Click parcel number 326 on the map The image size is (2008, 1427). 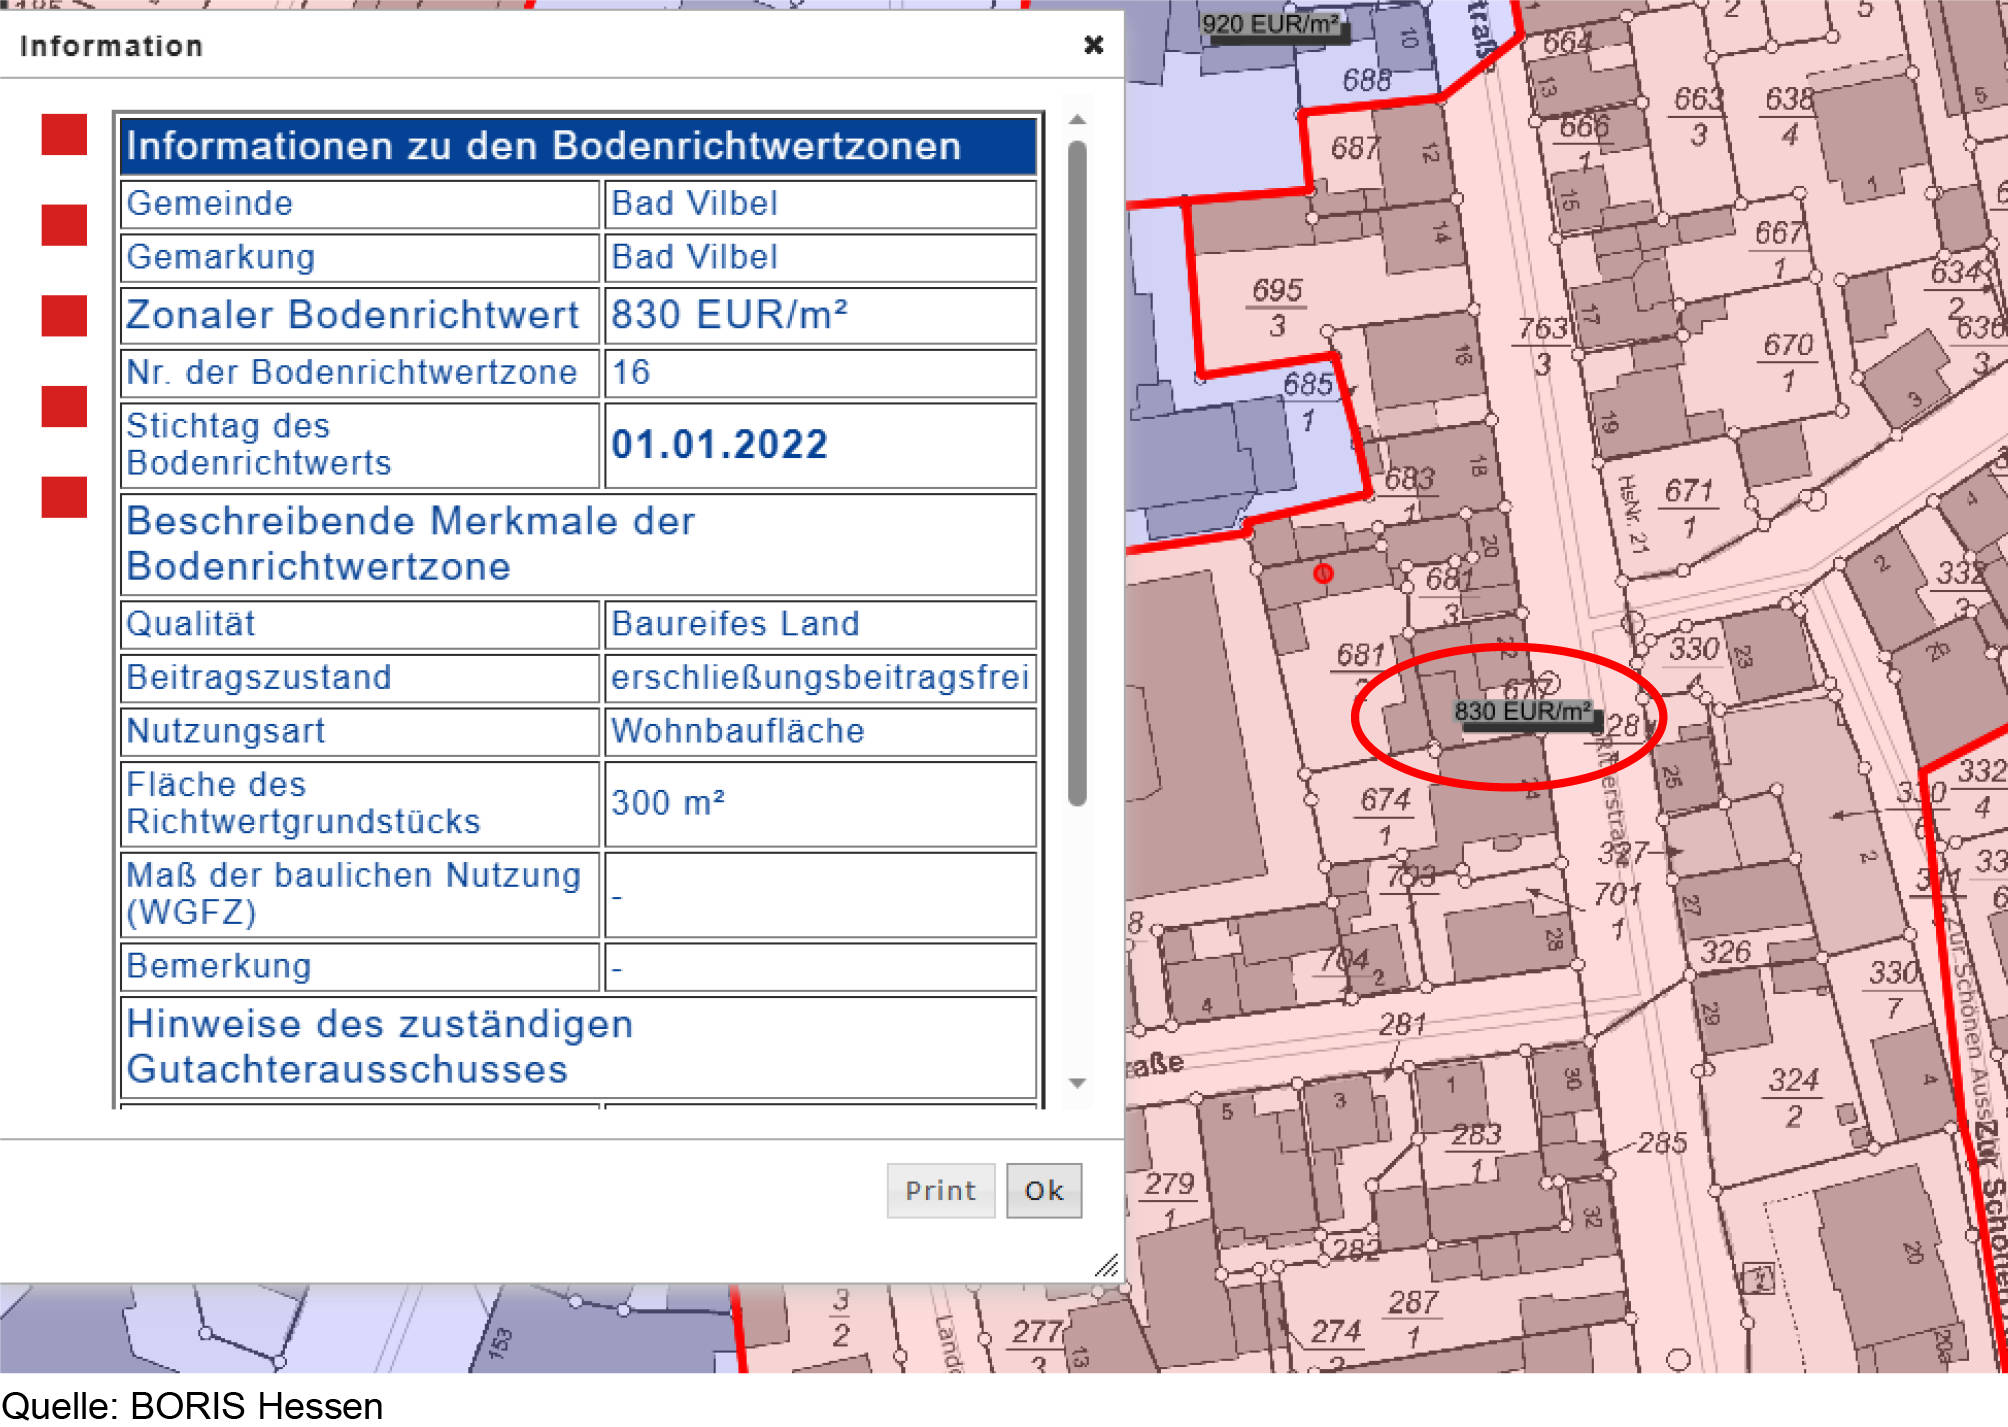click(1726, 951)
